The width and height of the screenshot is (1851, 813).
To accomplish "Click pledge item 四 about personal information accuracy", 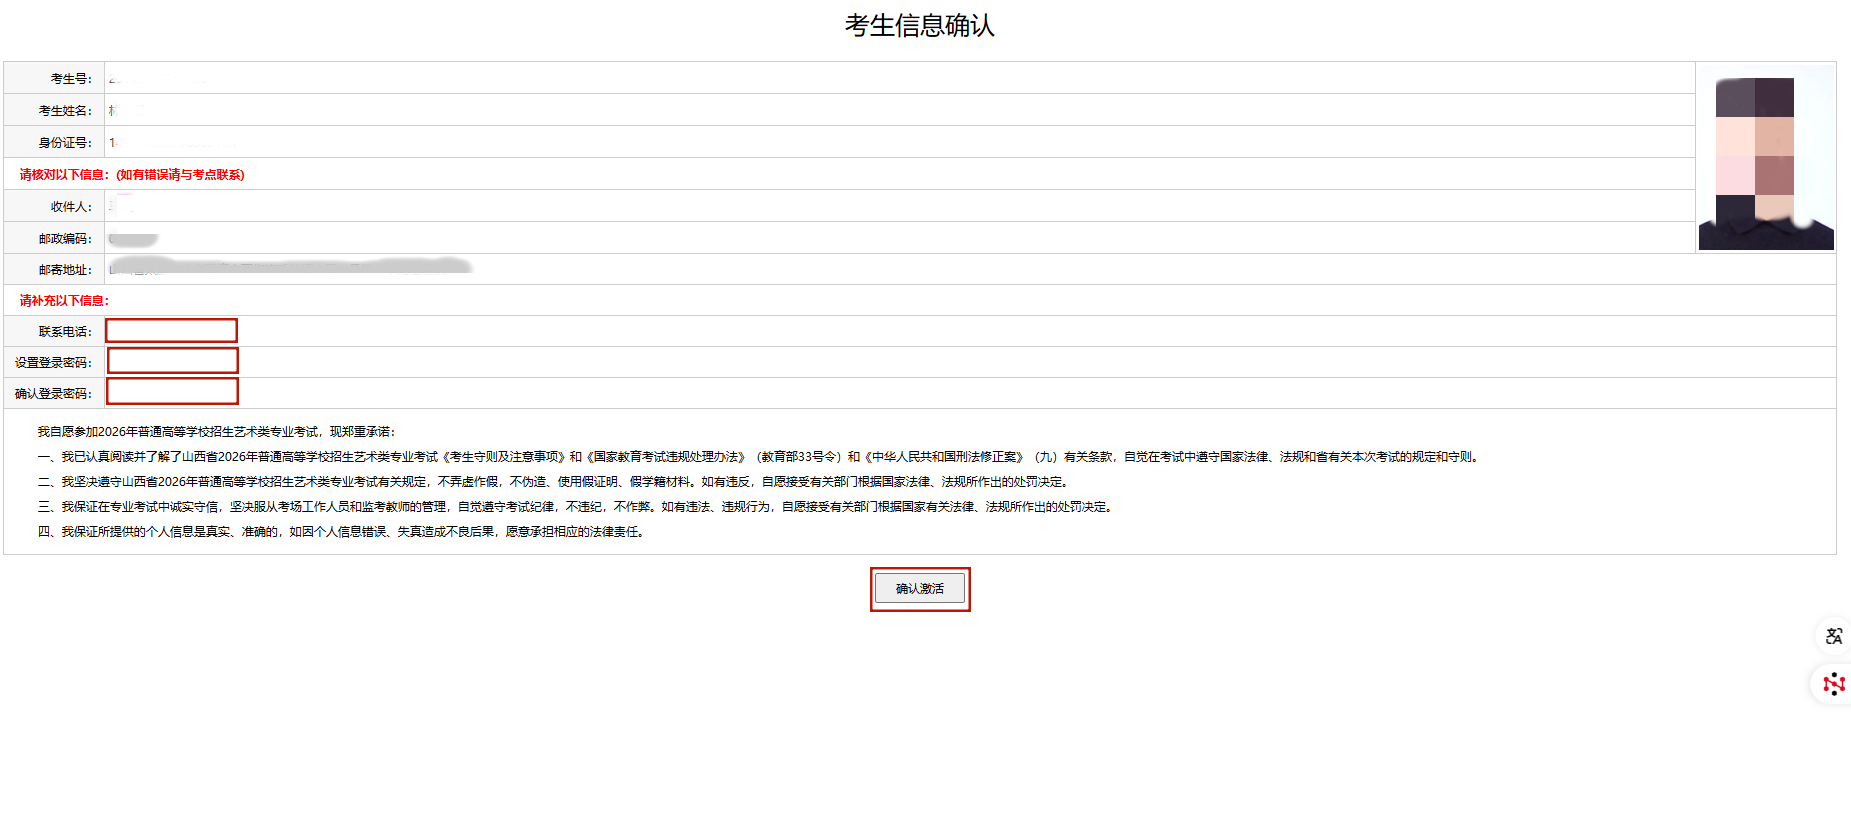I will (342, 532).
